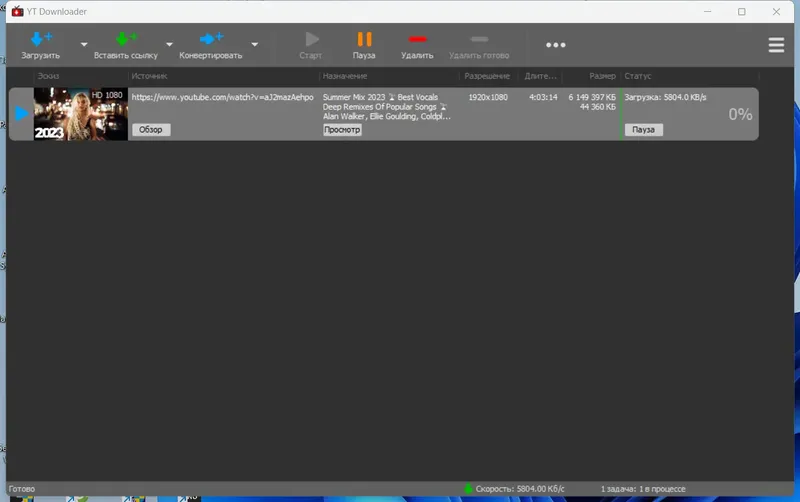Screen dimensions: 800x502
Task: Click the Summer Mix 2023 video thumbnail
Action: pyautogui.click(x=81, y=114)
